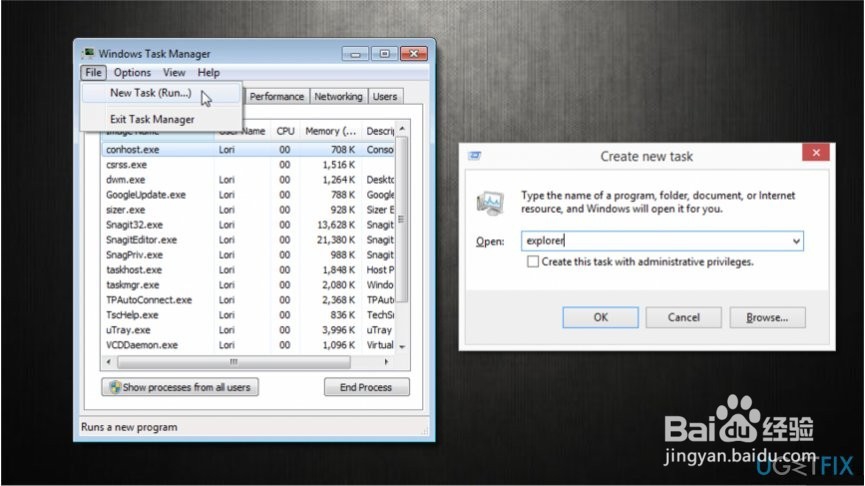The width and height of the screenshot is (865, 486).
Task: Expand the Open field dropdown arrow
Action: click(796, 241)
